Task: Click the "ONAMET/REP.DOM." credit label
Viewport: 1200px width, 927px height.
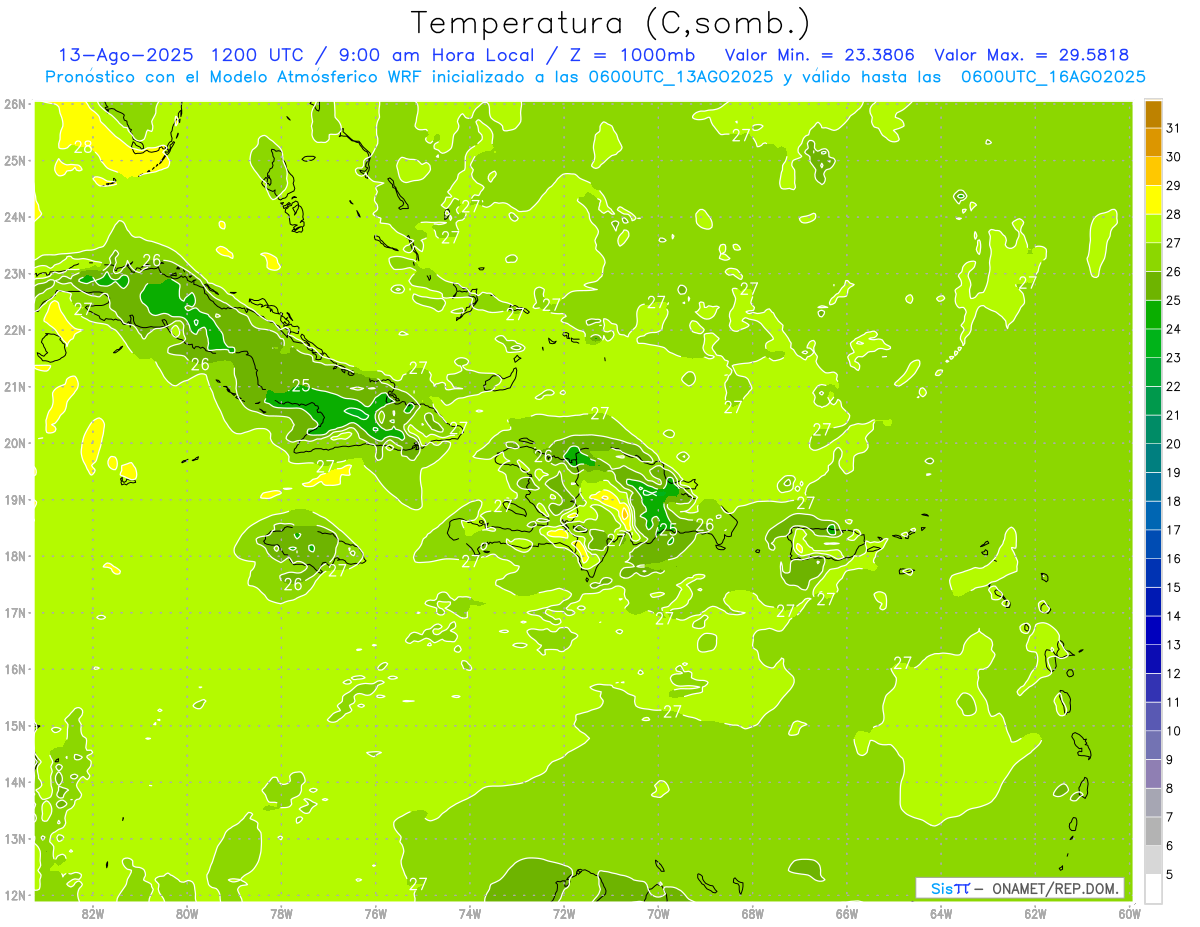Action: tap(1056, 888)
